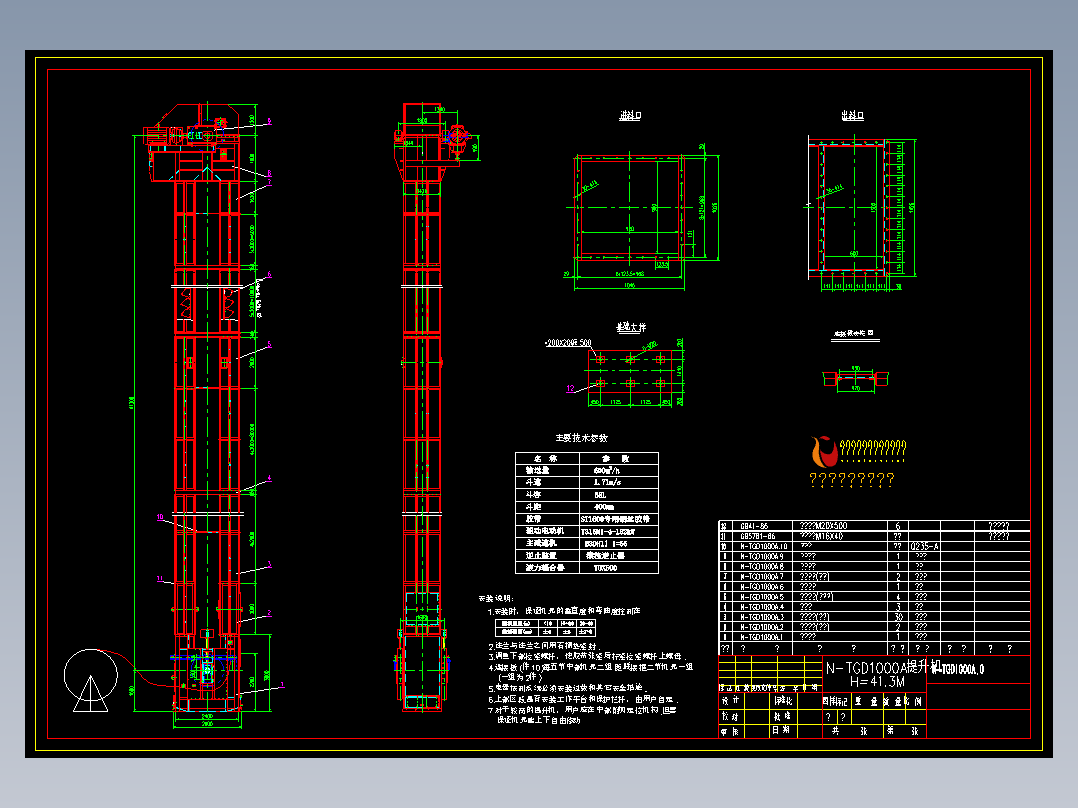Click the -200X20X6 500 plate annotation

(x=568, y=342)
